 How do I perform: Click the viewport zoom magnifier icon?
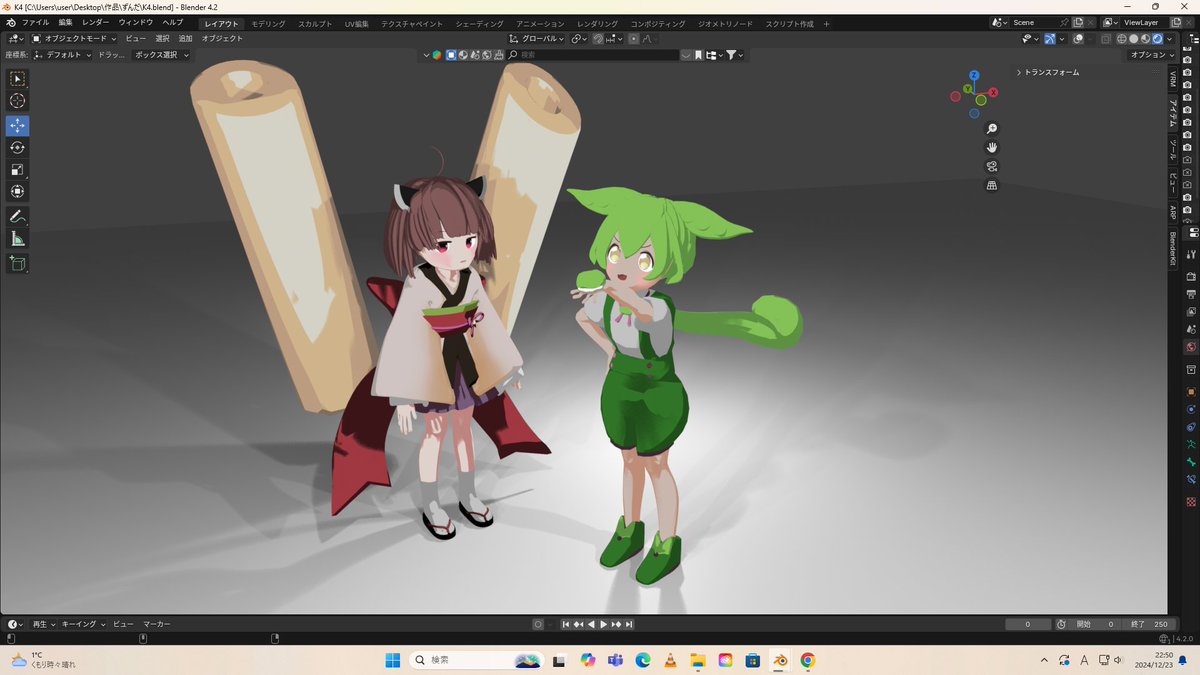click(992, 129)
